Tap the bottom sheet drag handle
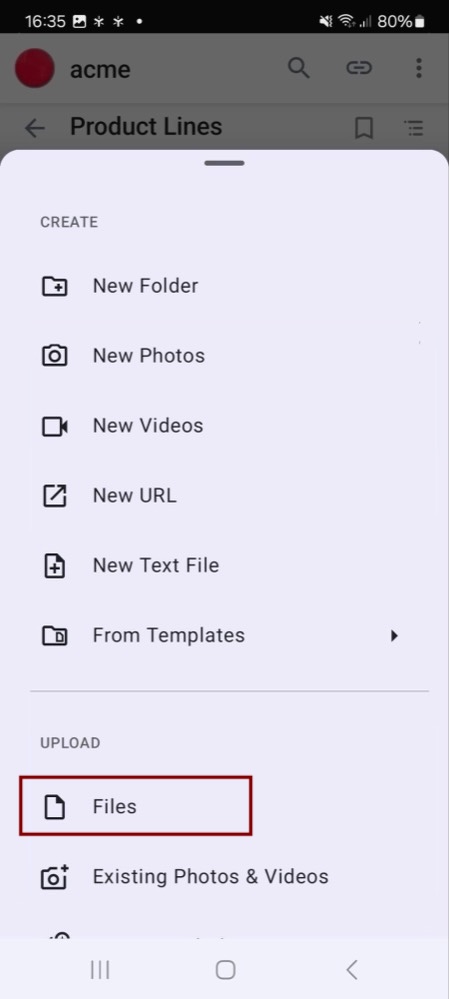Viewport: 449px width, 999px height. point(224,163)
